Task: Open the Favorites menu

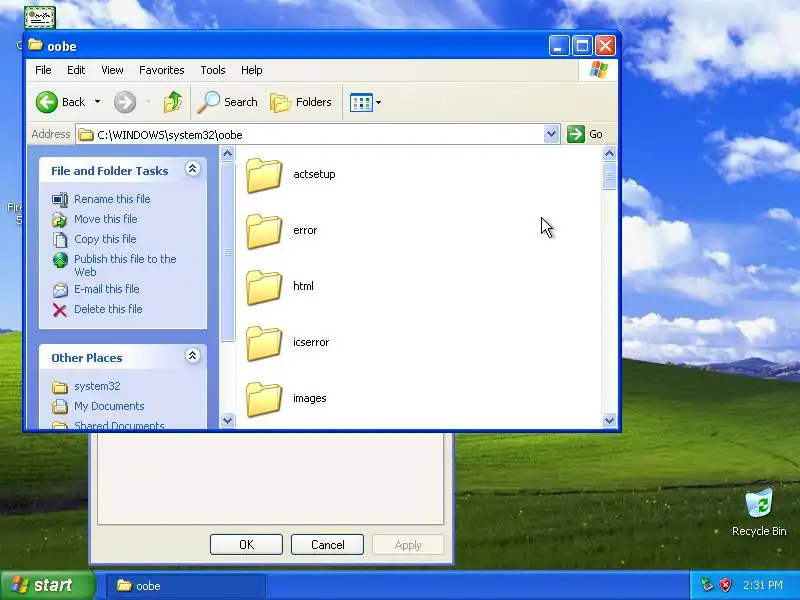Action: (x=161, y=70)
